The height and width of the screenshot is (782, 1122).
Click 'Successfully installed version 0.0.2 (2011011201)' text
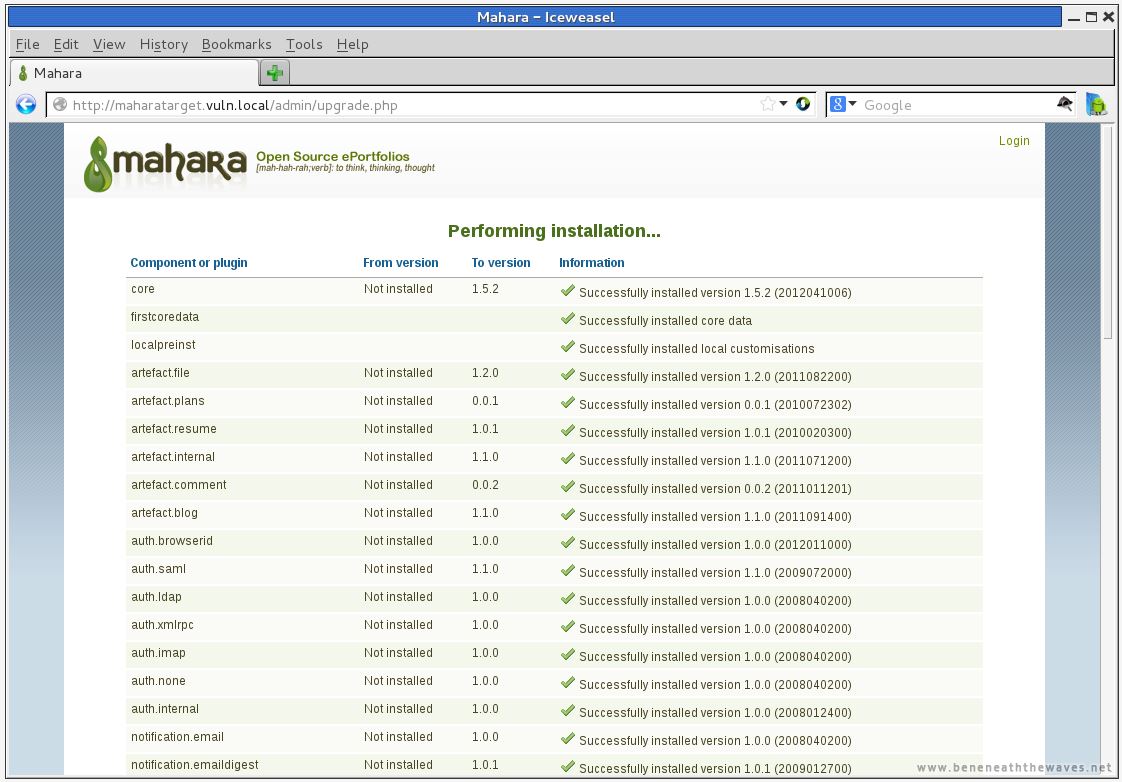tap(715, 489)
